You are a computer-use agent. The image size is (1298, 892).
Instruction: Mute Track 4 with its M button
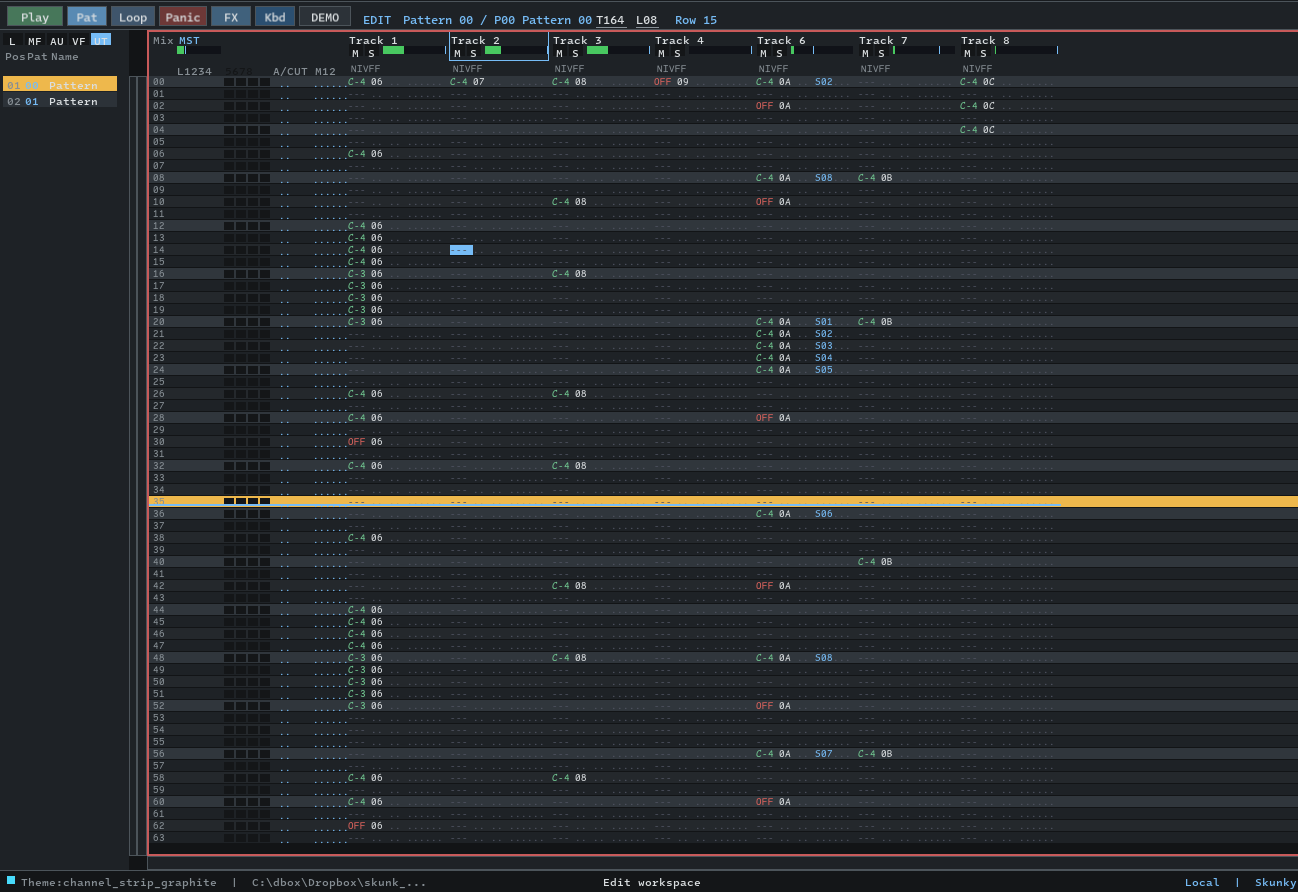click(x=661, y=53)
